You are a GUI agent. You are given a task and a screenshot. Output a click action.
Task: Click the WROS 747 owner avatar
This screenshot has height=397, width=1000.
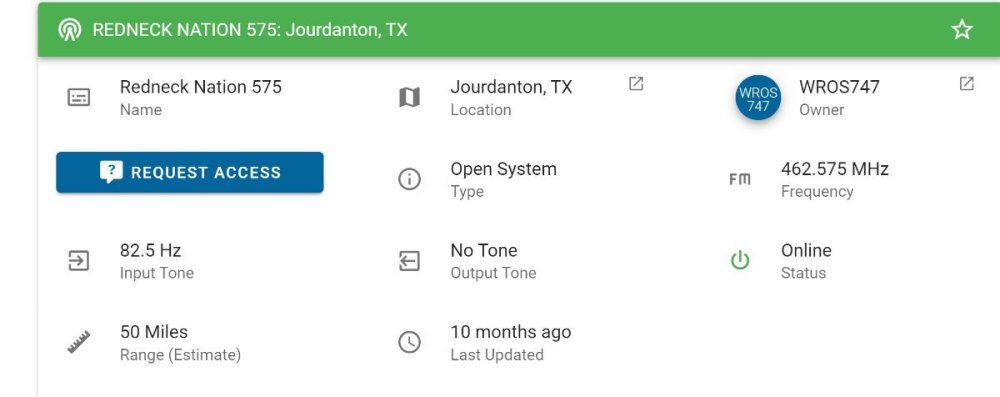coord(758,98)
